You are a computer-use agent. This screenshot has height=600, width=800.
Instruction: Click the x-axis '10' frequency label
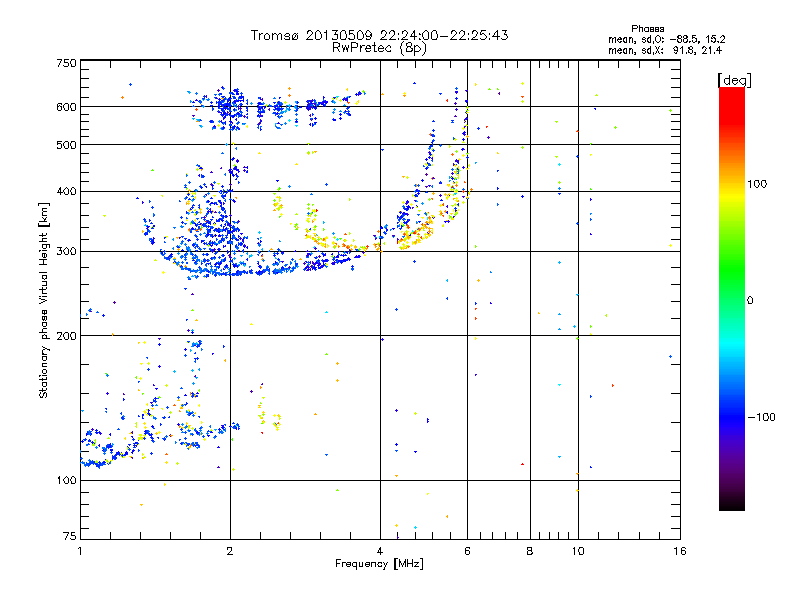[578, 551]
